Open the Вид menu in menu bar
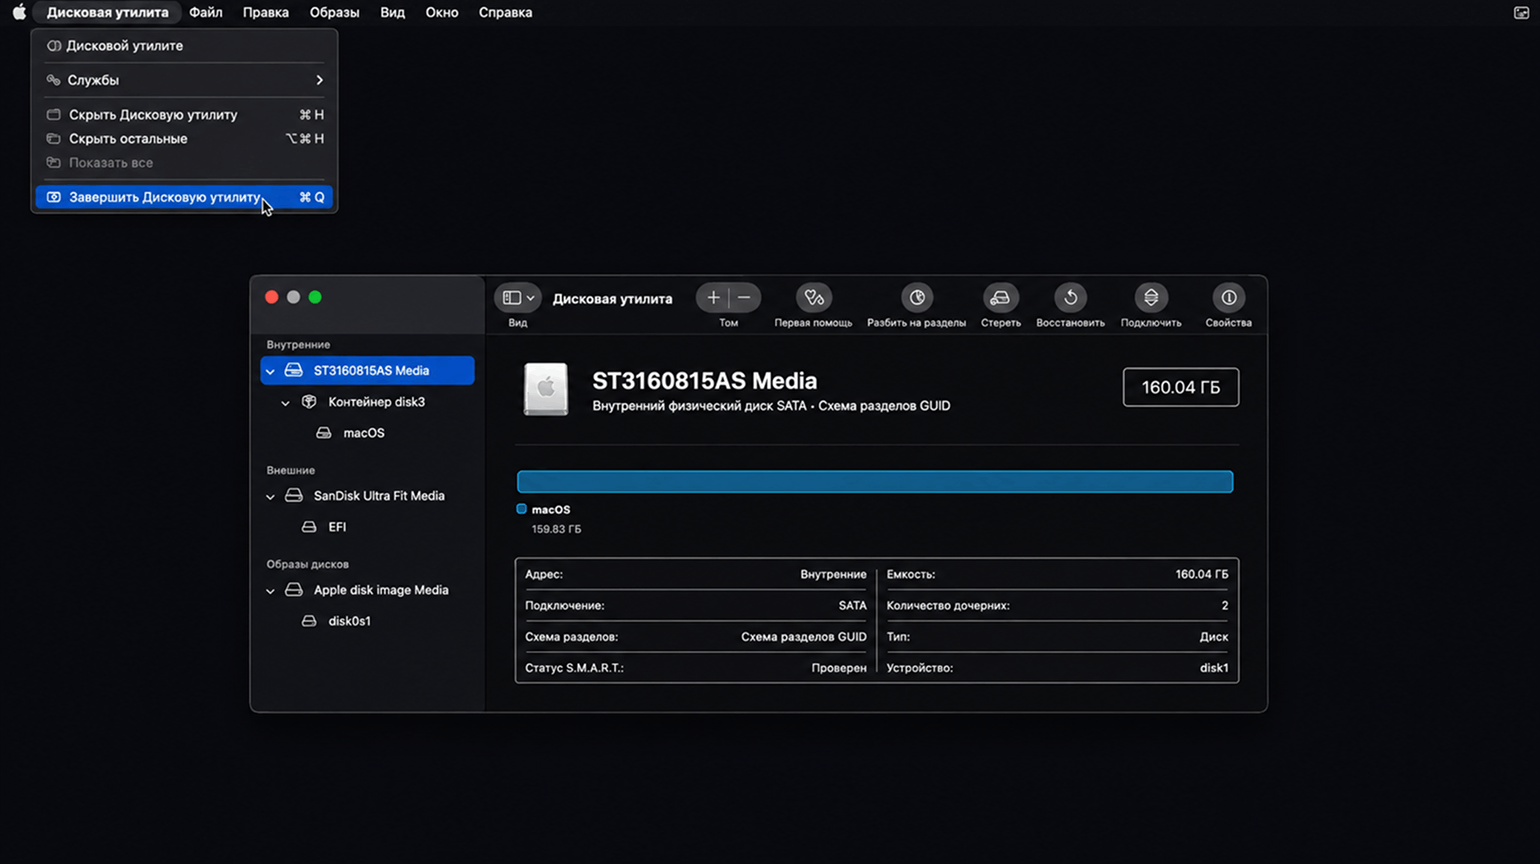The image size is (1540, 864). (393, 12)
